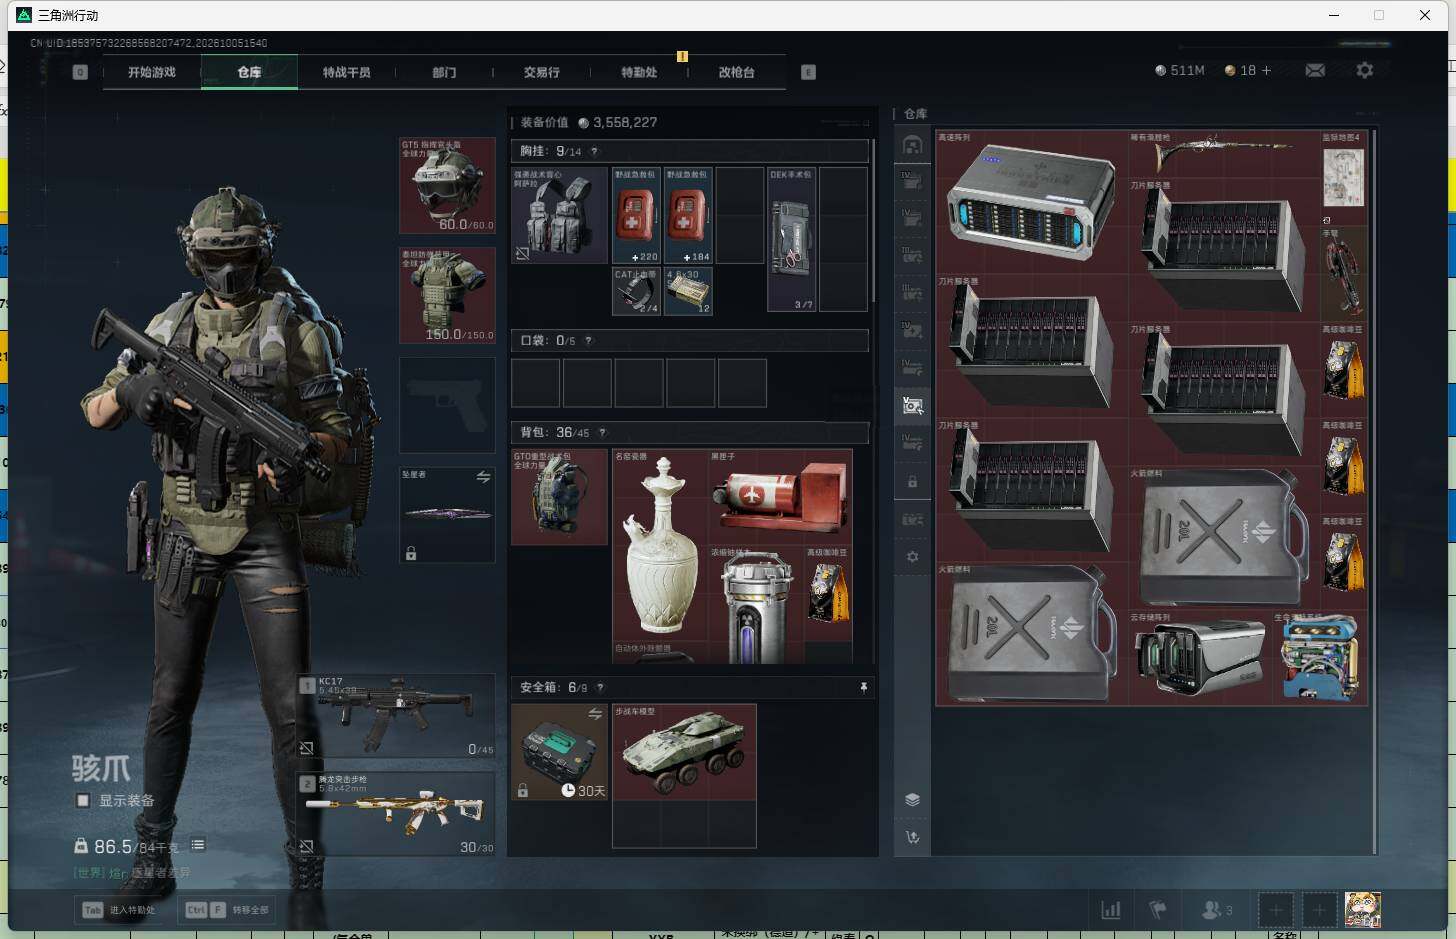Viewport: 1456px width, 939px height.
Task: Show help for 安全箱 capacity
Action: click(x=600, y=687)
